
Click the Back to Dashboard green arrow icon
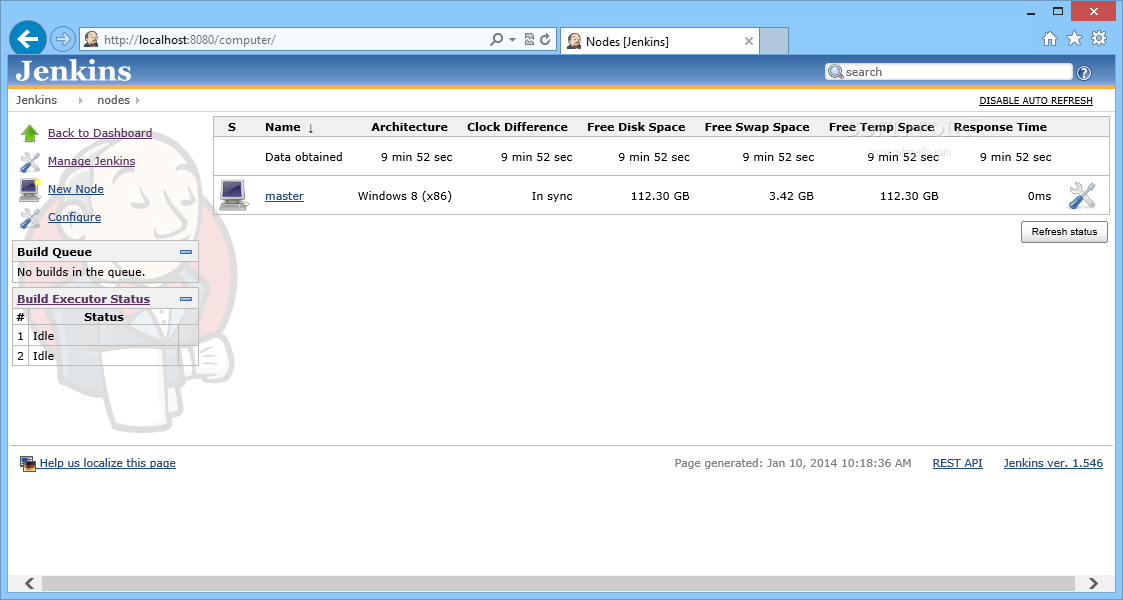click(x=29, y=133)
